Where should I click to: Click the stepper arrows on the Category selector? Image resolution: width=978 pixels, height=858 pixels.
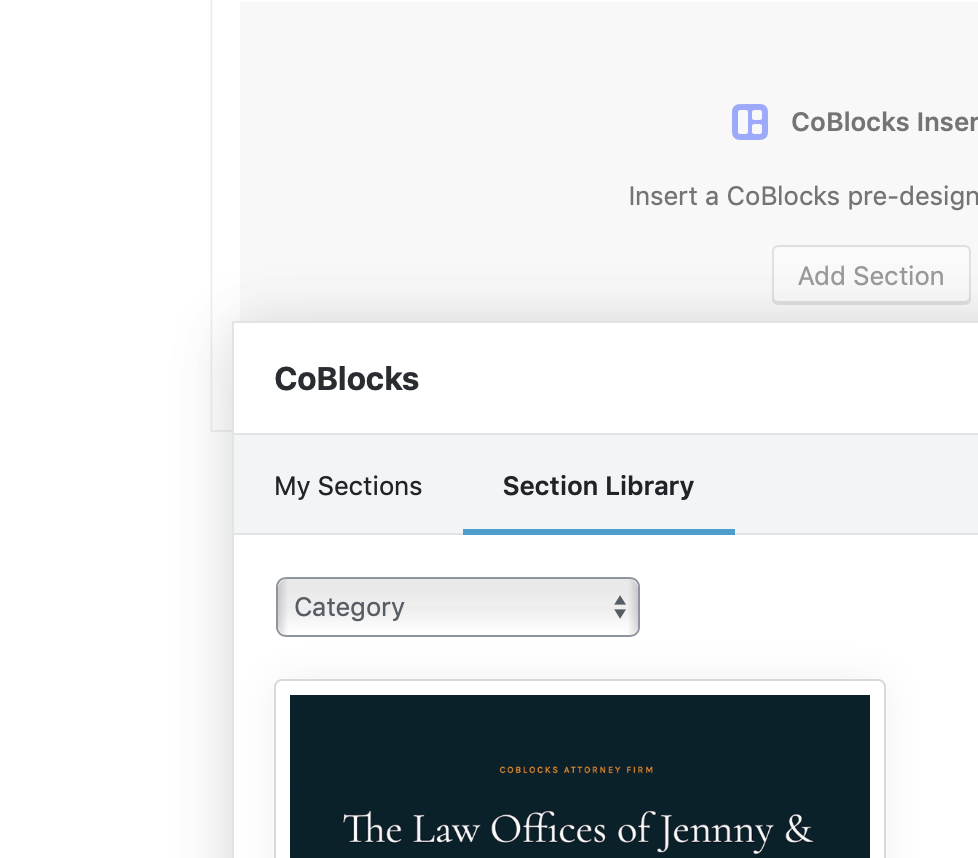click(x=621, y=607)
